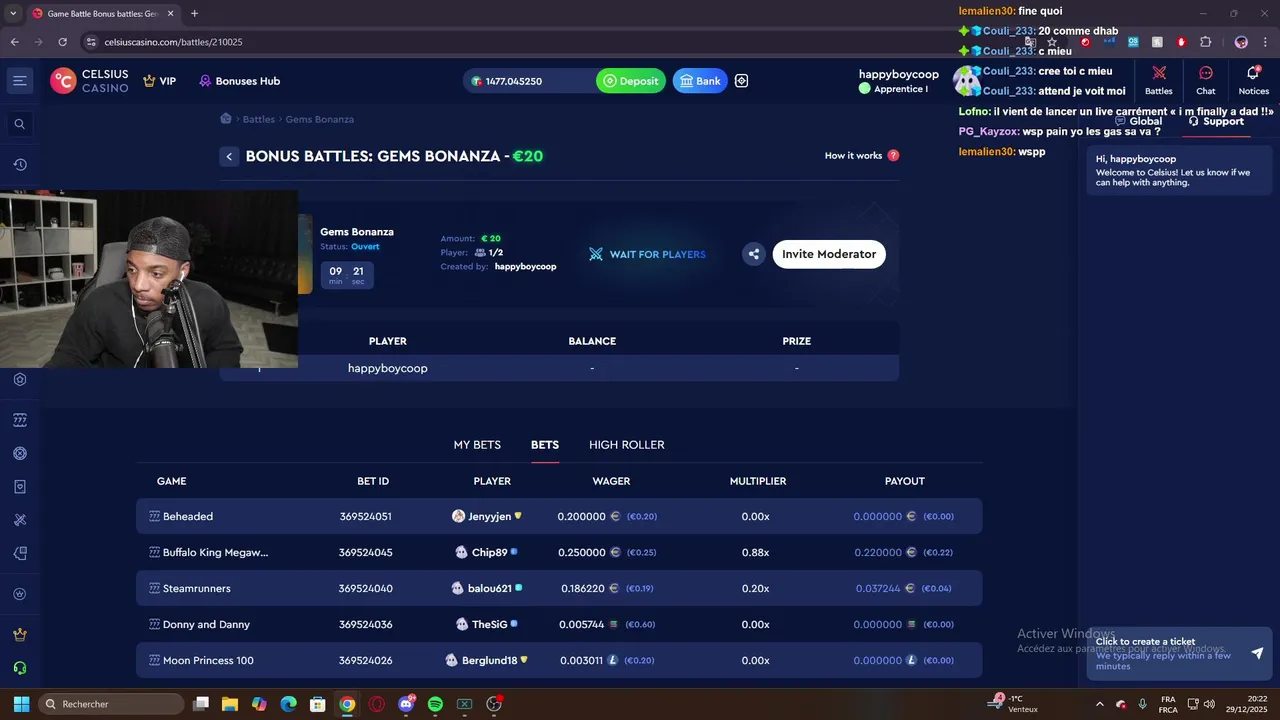Go to Battles breadcrumb
The height and width of the screenshot is (720, 1280).
coord(259,119)
